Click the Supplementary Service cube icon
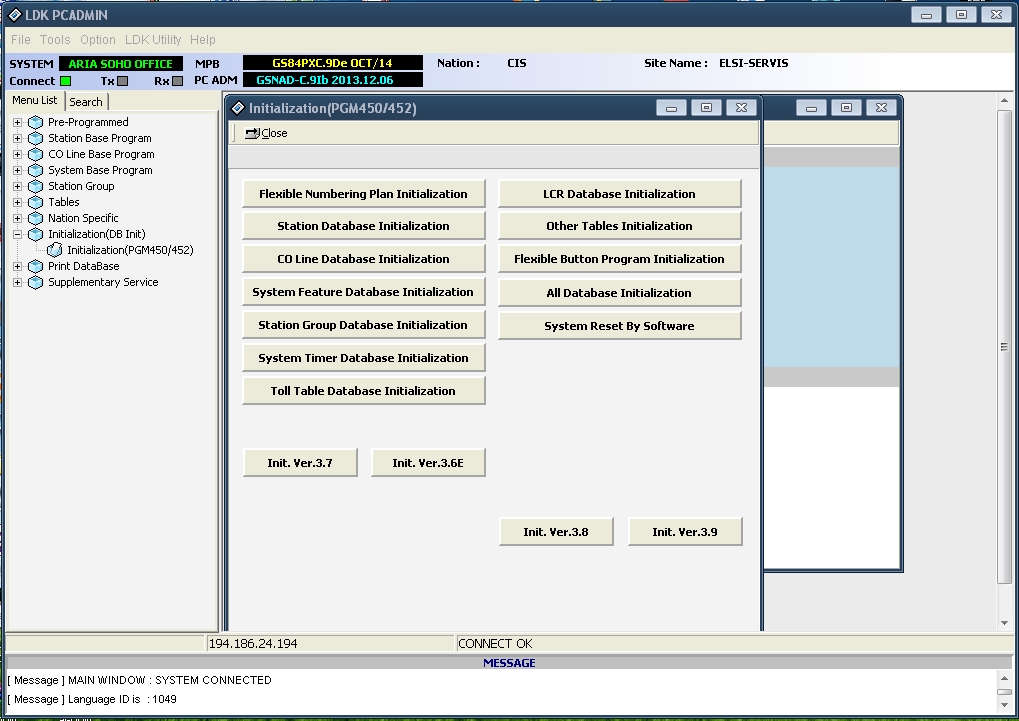Viewport: 1019px width, 721px height. 36,282
